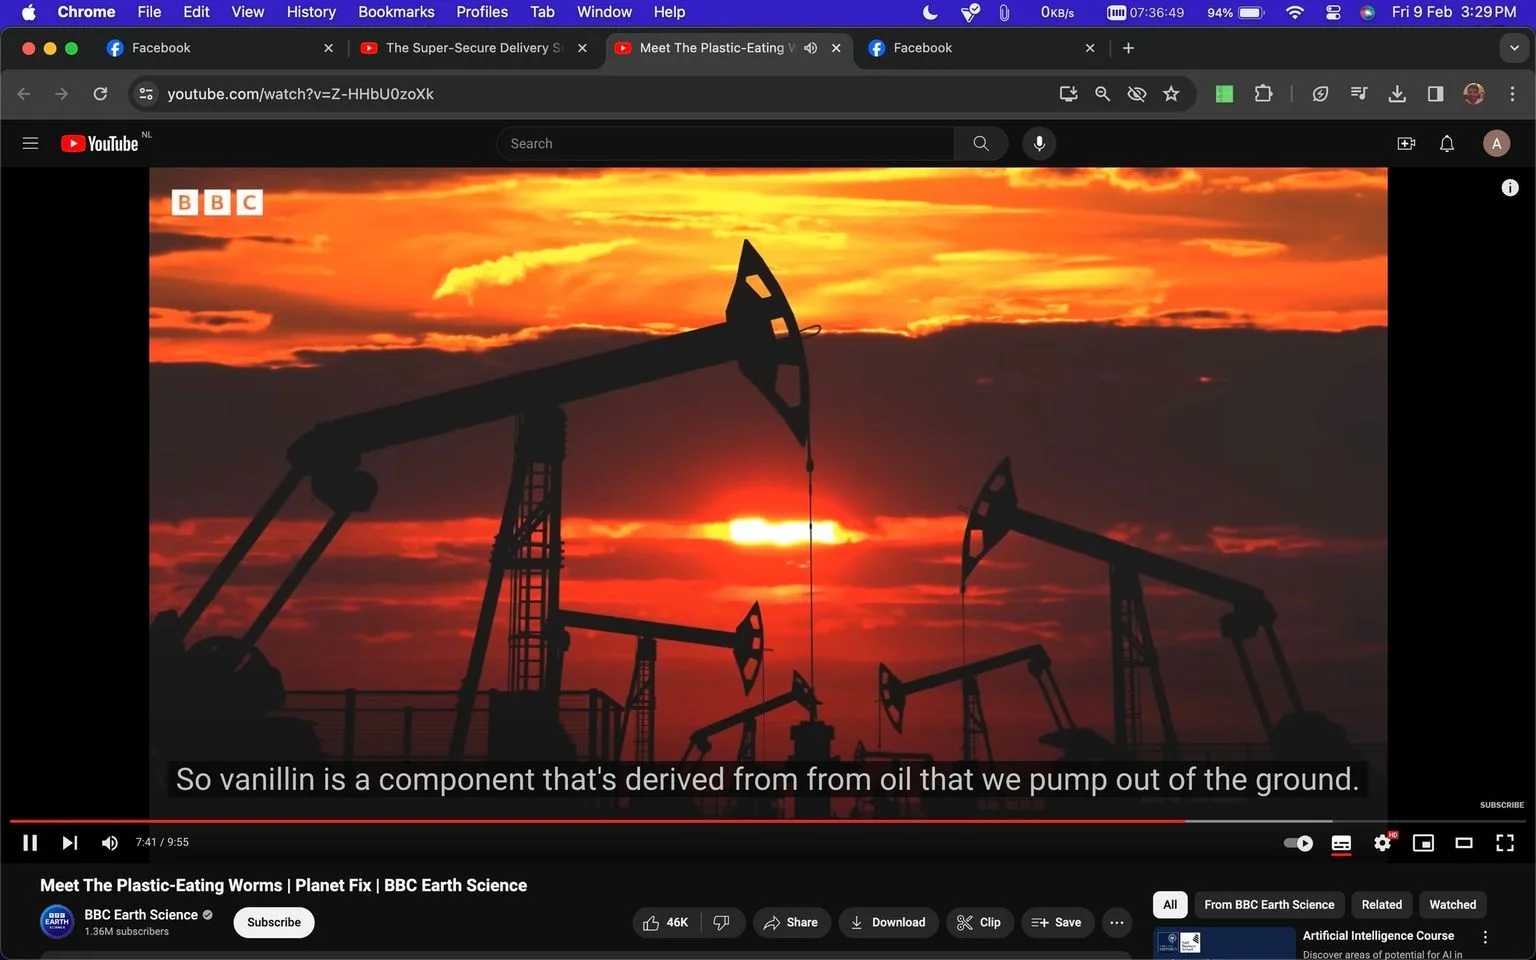Expand the YouTube hamburger guide menu
The width and height of the screenshot is (1536, 960).
pyautogui.click(x=30, y=144)
